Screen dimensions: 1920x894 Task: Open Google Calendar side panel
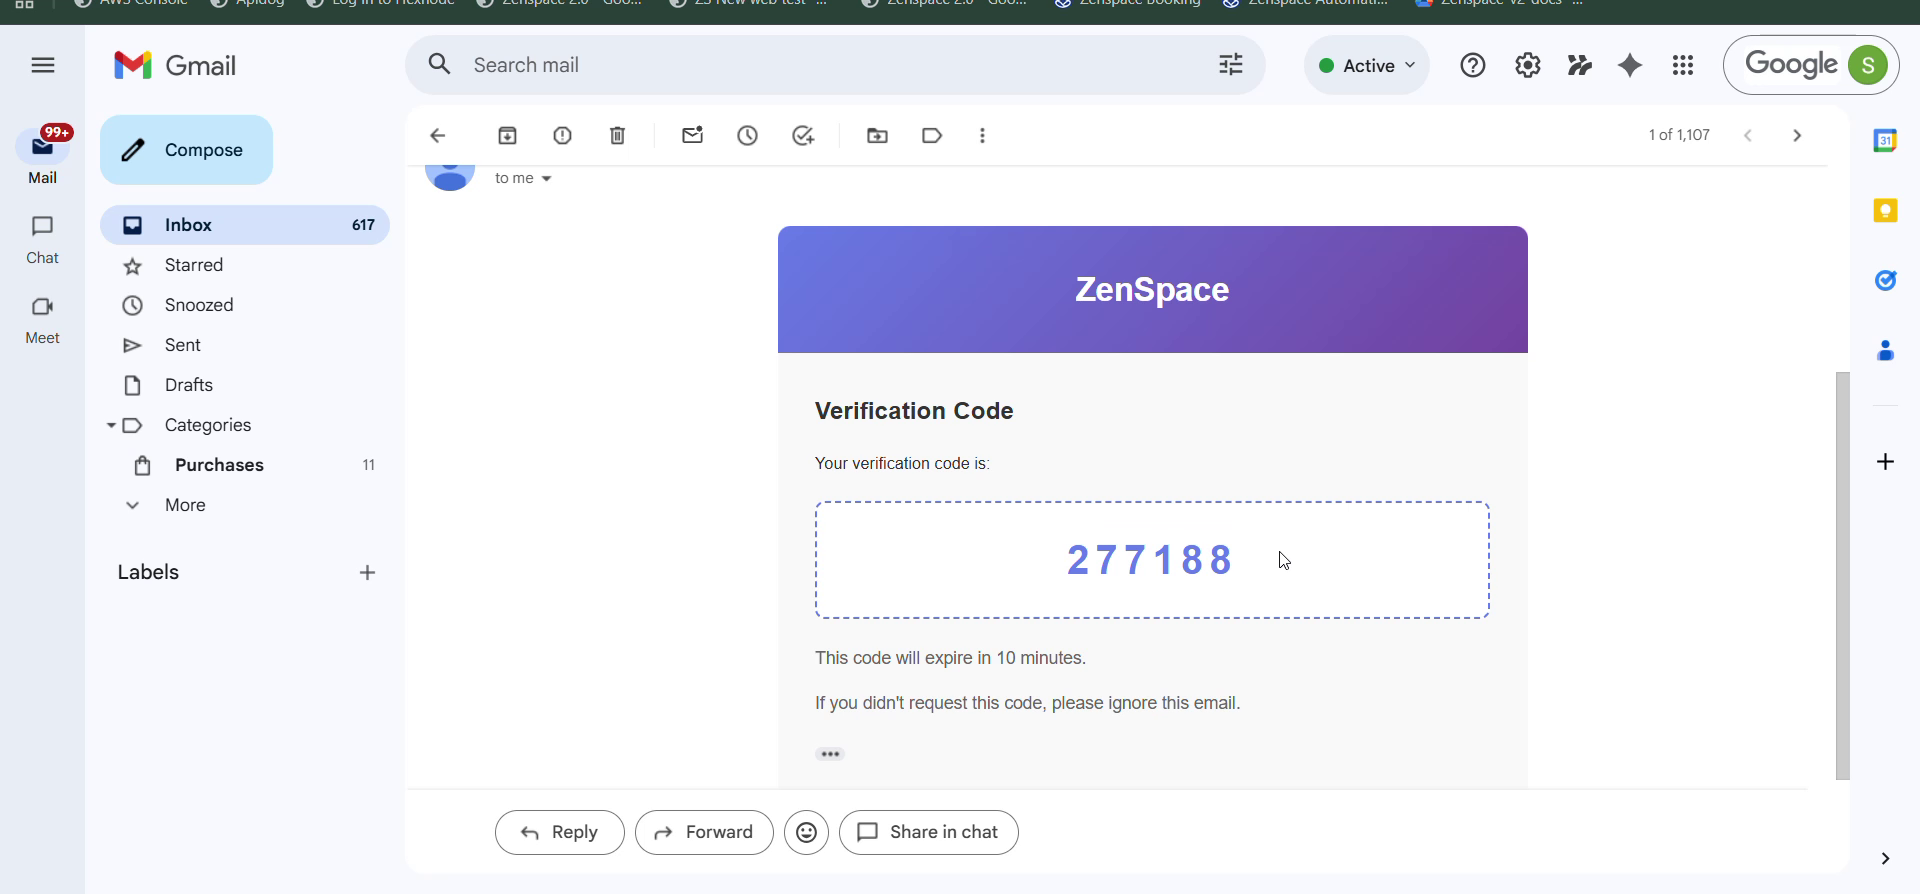[1885, 140]
